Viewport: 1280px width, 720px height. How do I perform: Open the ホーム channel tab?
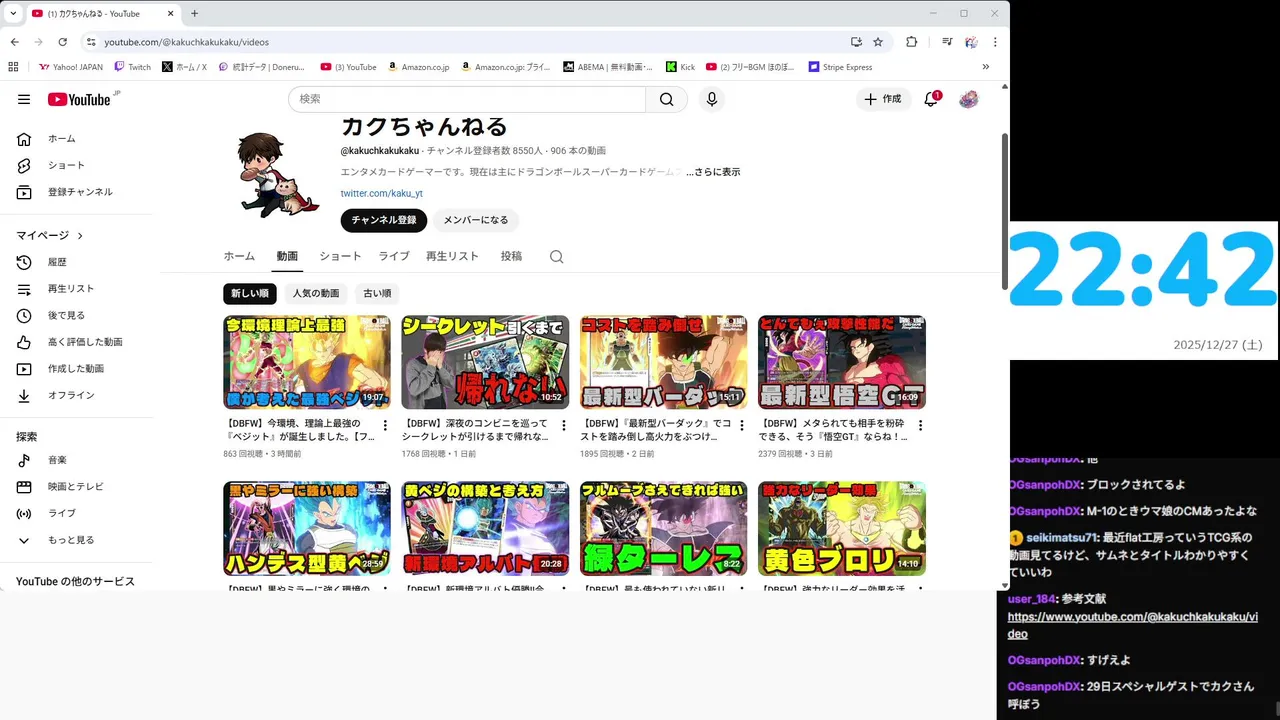click(x=239, y=256)
